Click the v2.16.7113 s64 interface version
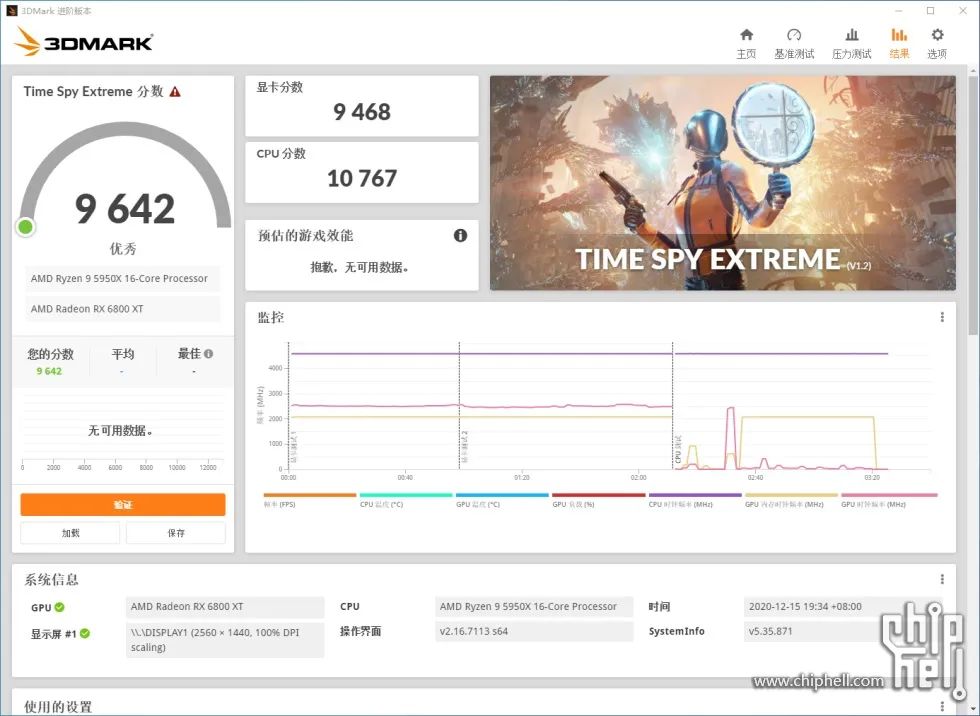Viewport: 980px width, 716px height. tap(534, 632)
